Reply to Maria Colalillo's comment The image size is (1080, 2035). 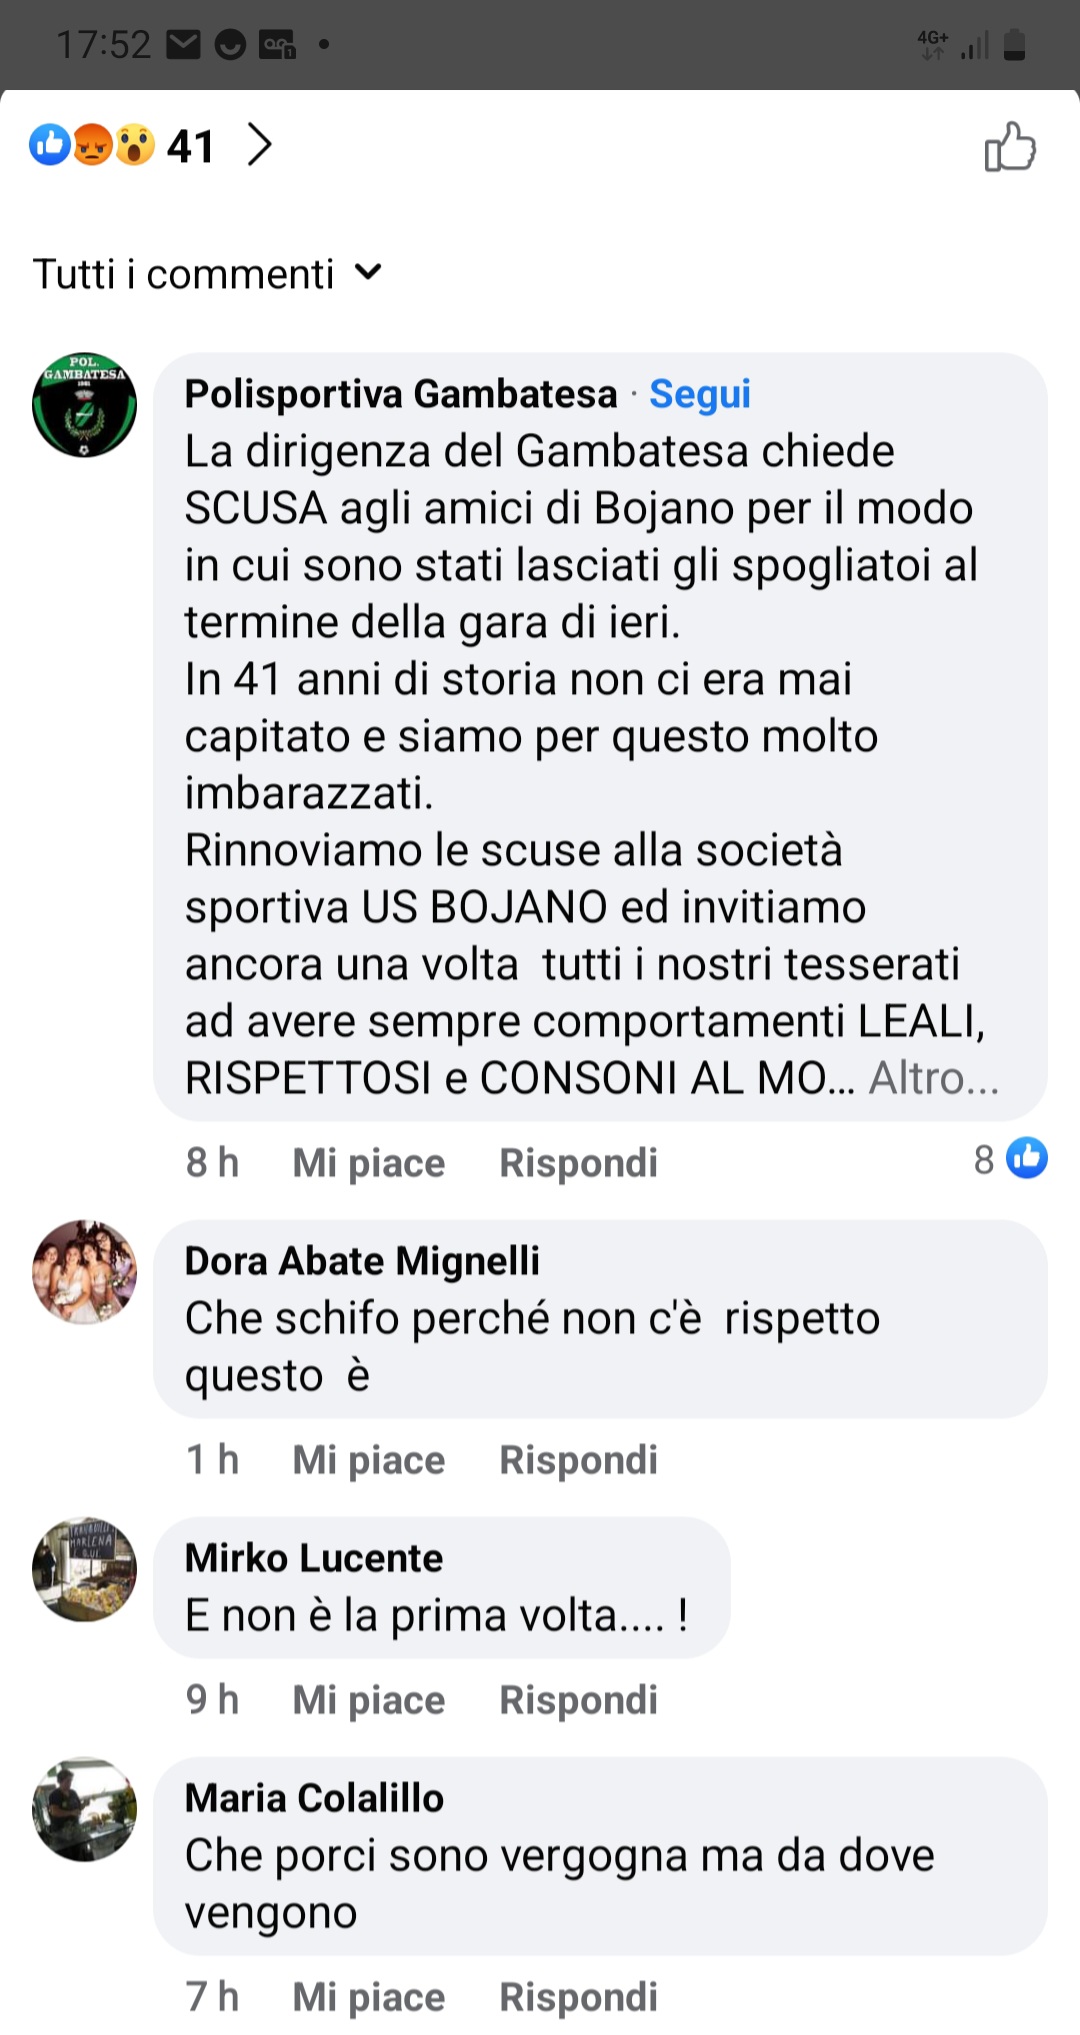tap(578, 1996)
